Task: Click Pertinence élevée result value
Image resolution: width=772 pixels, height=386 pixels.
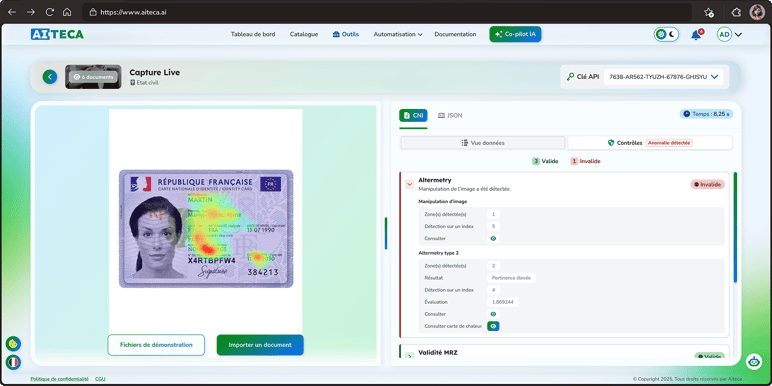Action: click(x=511, y=278)
